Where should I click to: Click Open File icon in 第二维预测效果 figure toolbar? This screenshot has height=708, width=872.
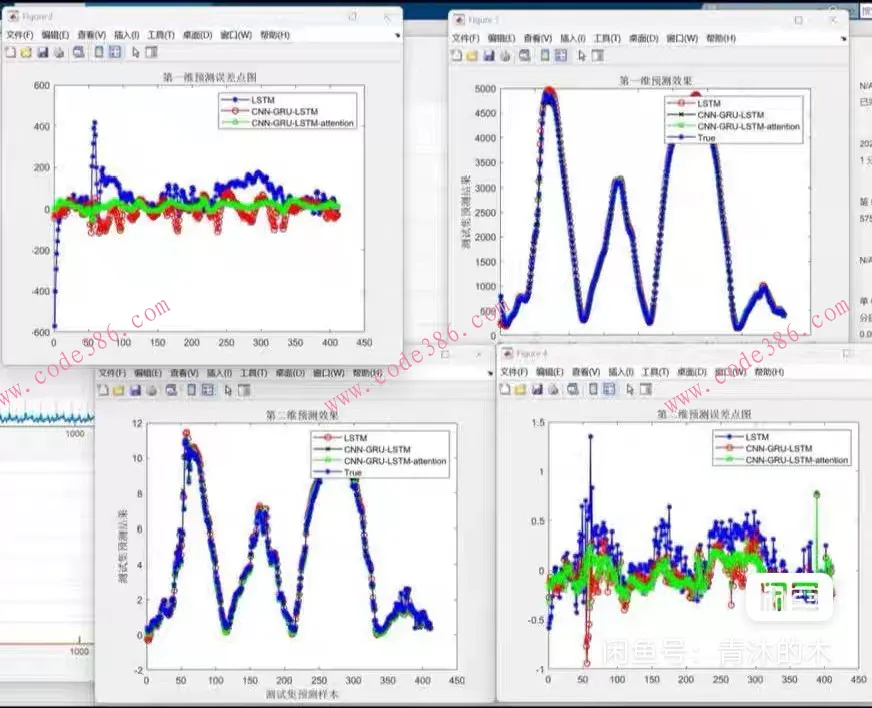click(119, 389)
